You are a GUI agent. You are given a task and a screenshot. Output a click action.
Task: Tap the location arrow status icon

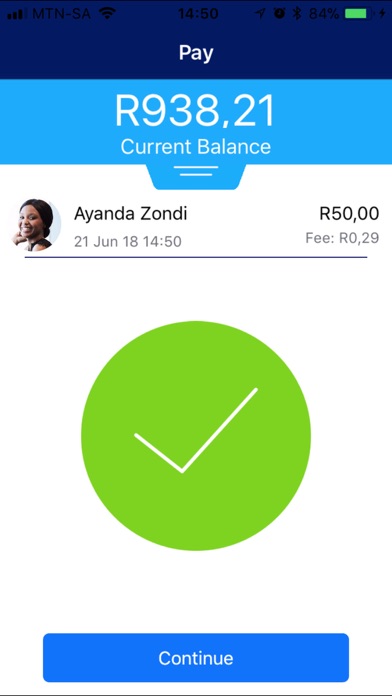(x=260, y=14)
